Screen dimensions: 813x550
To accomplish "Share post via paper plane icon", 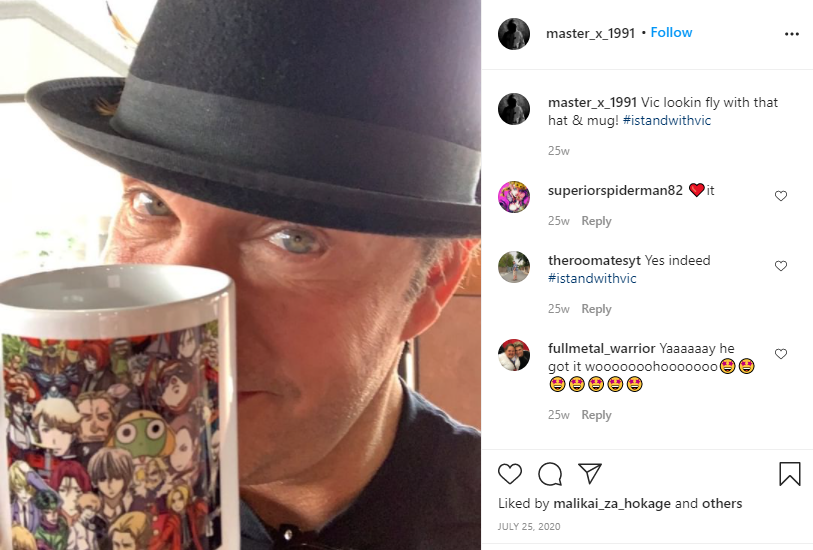I will click(x=590, y=473).
